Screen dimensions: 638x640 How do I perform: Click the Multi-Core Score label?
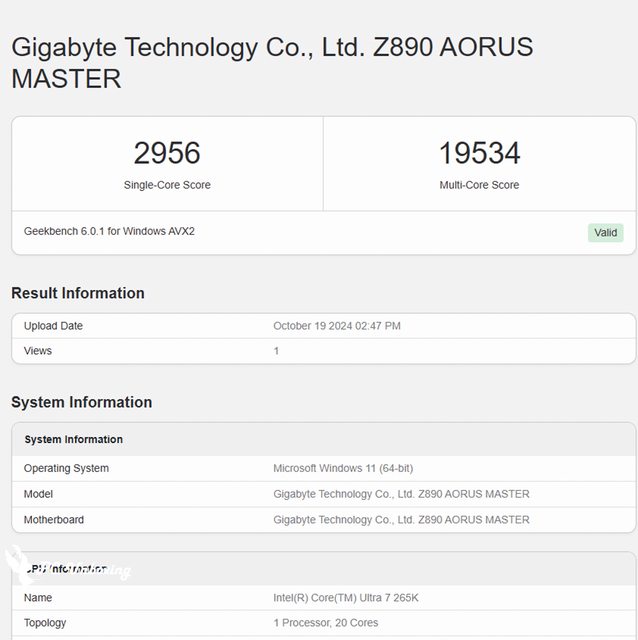pyautogui.click(x=479, y=185)
